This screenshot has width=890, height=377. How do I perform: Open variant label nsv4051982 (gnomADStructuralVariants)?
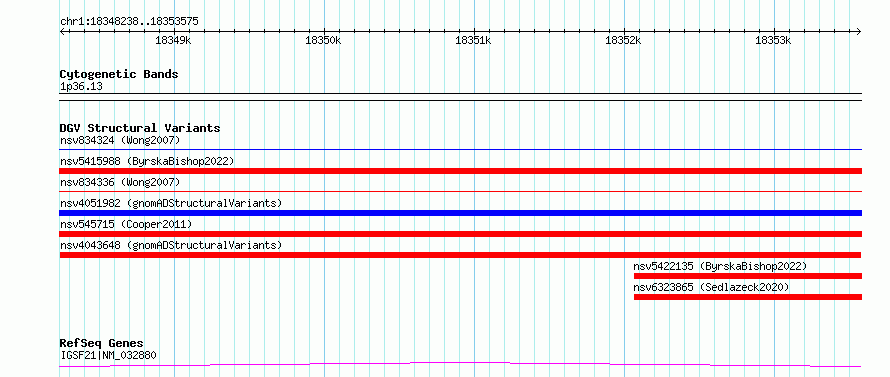171,203
